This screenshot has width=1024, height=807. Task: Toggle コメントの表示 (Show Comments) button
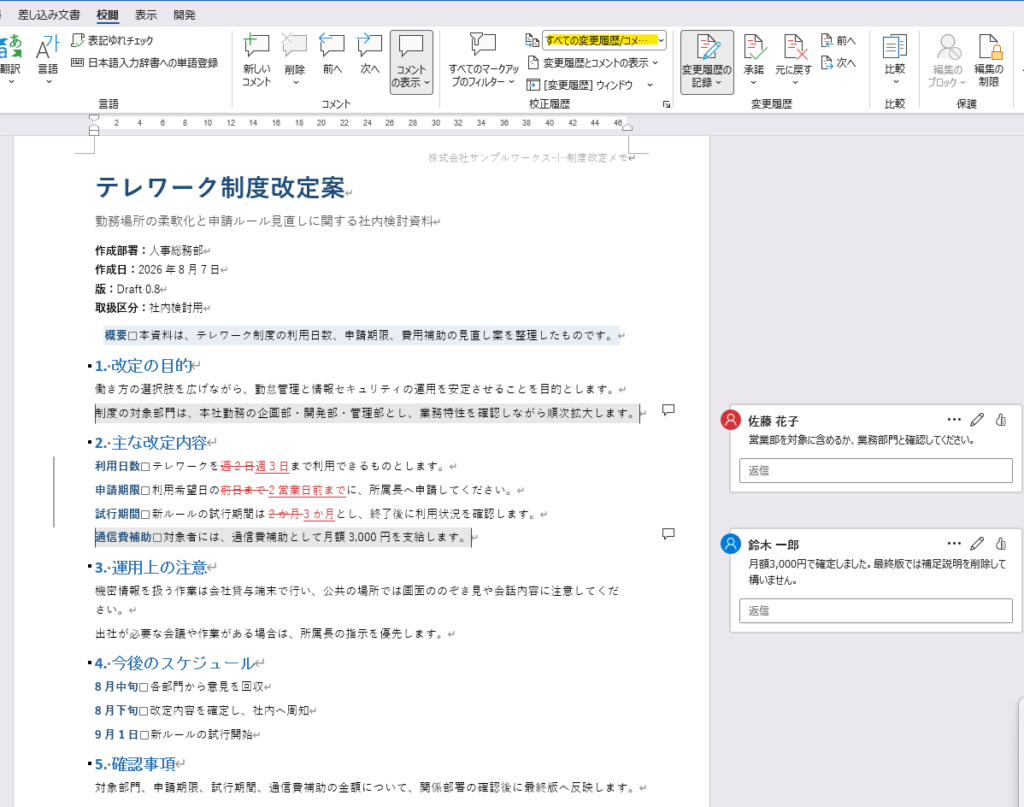click(411, 62)
